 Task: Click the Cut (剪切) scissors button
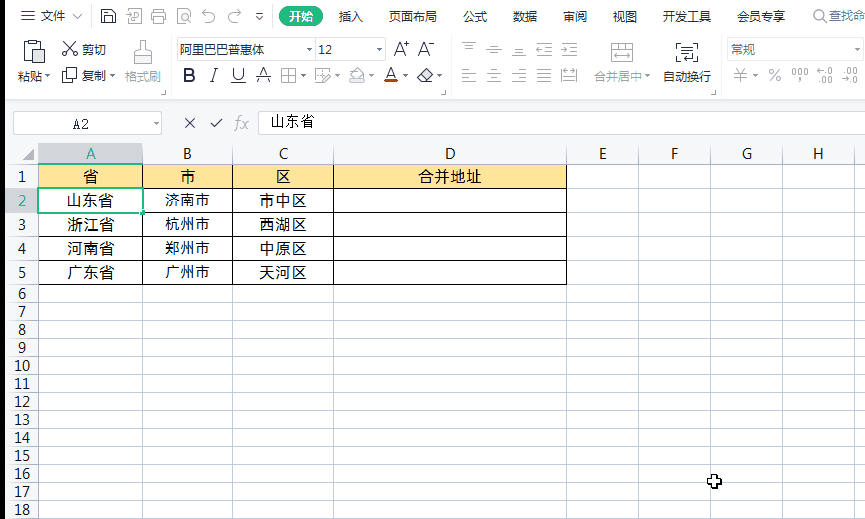tap(84, 49)
